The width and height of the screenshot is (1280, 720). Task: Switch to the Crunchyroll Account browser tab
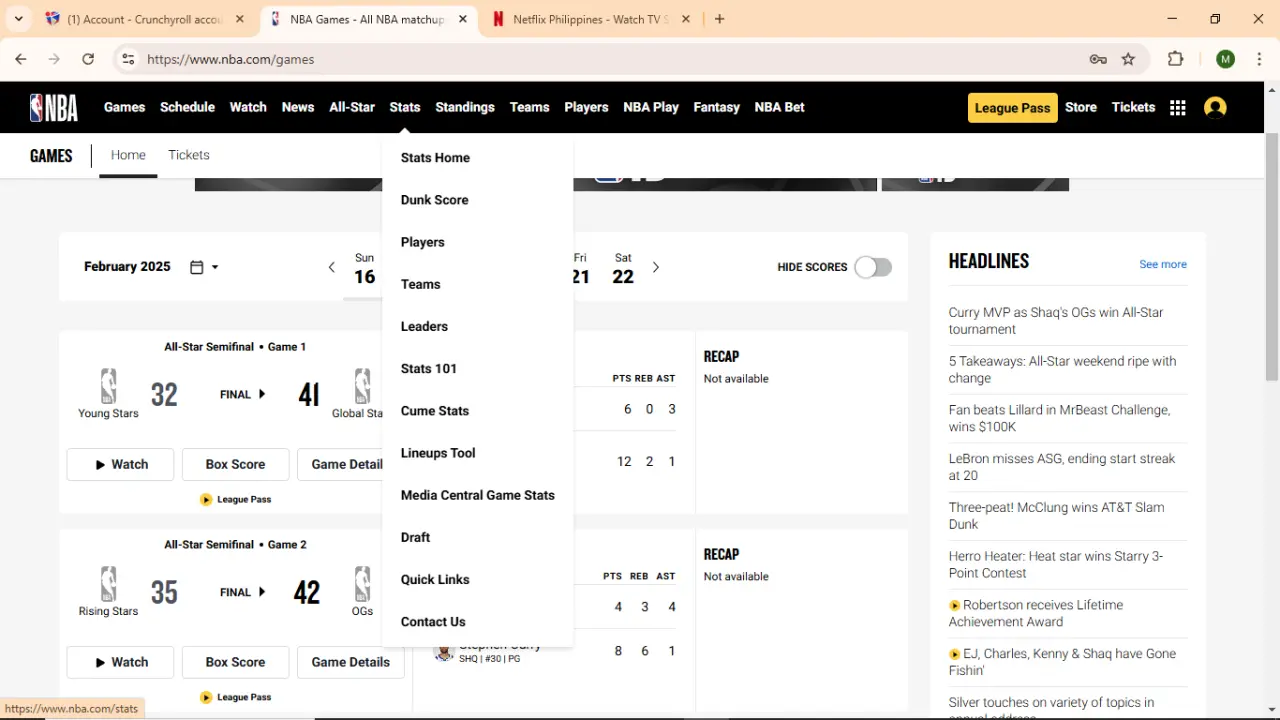(145, 19)
